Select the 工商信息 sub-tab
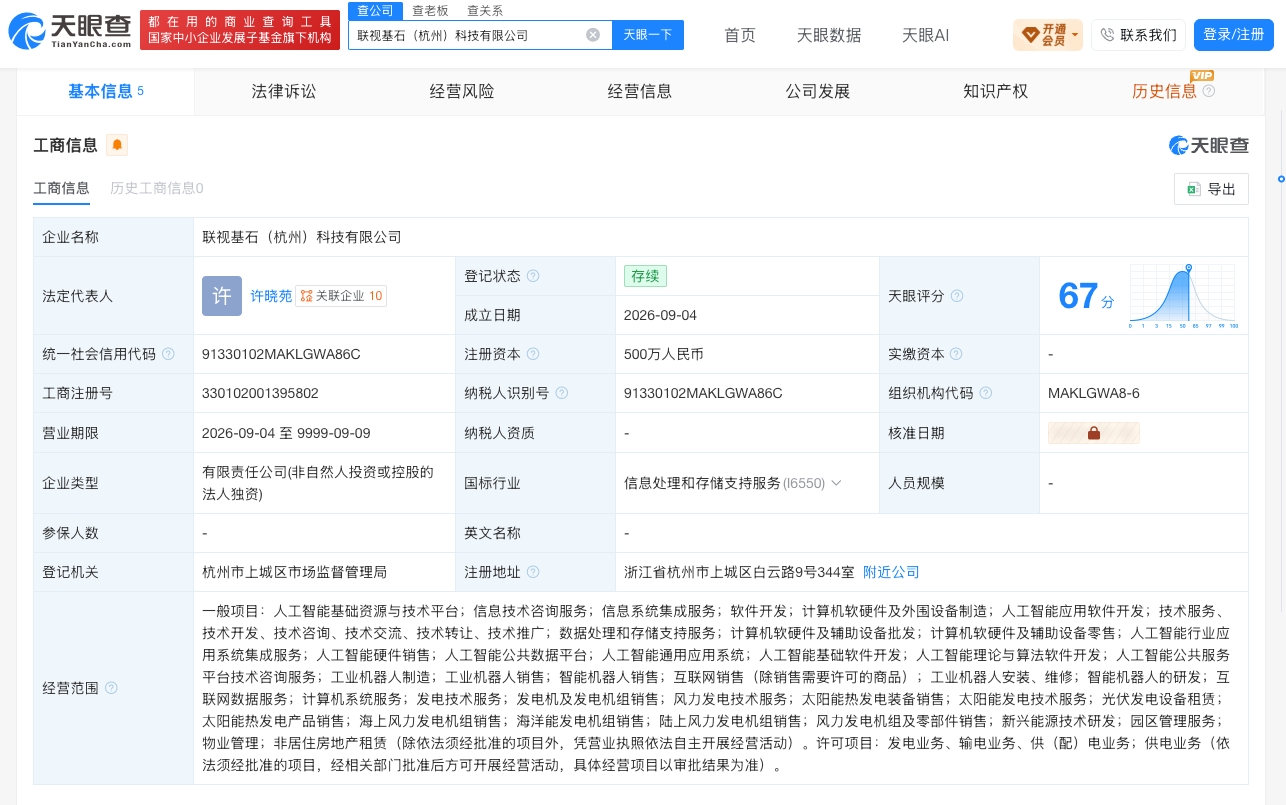This screenshot has height=805, width=1286. 62,188
